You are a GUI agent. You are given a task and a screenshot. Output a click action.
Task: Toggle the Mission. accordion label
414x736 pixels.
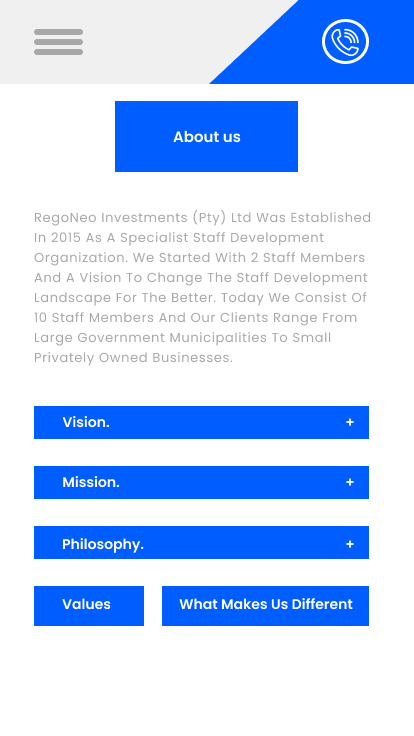[x=91, y=483]
